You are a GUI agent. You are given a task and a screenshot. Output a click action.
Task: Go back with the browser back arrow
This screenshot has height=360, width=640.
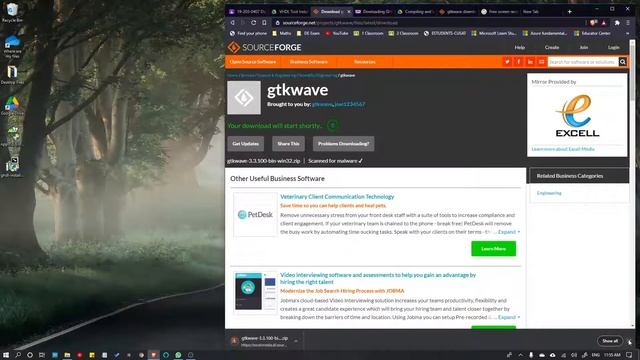(x=233, y=23)
